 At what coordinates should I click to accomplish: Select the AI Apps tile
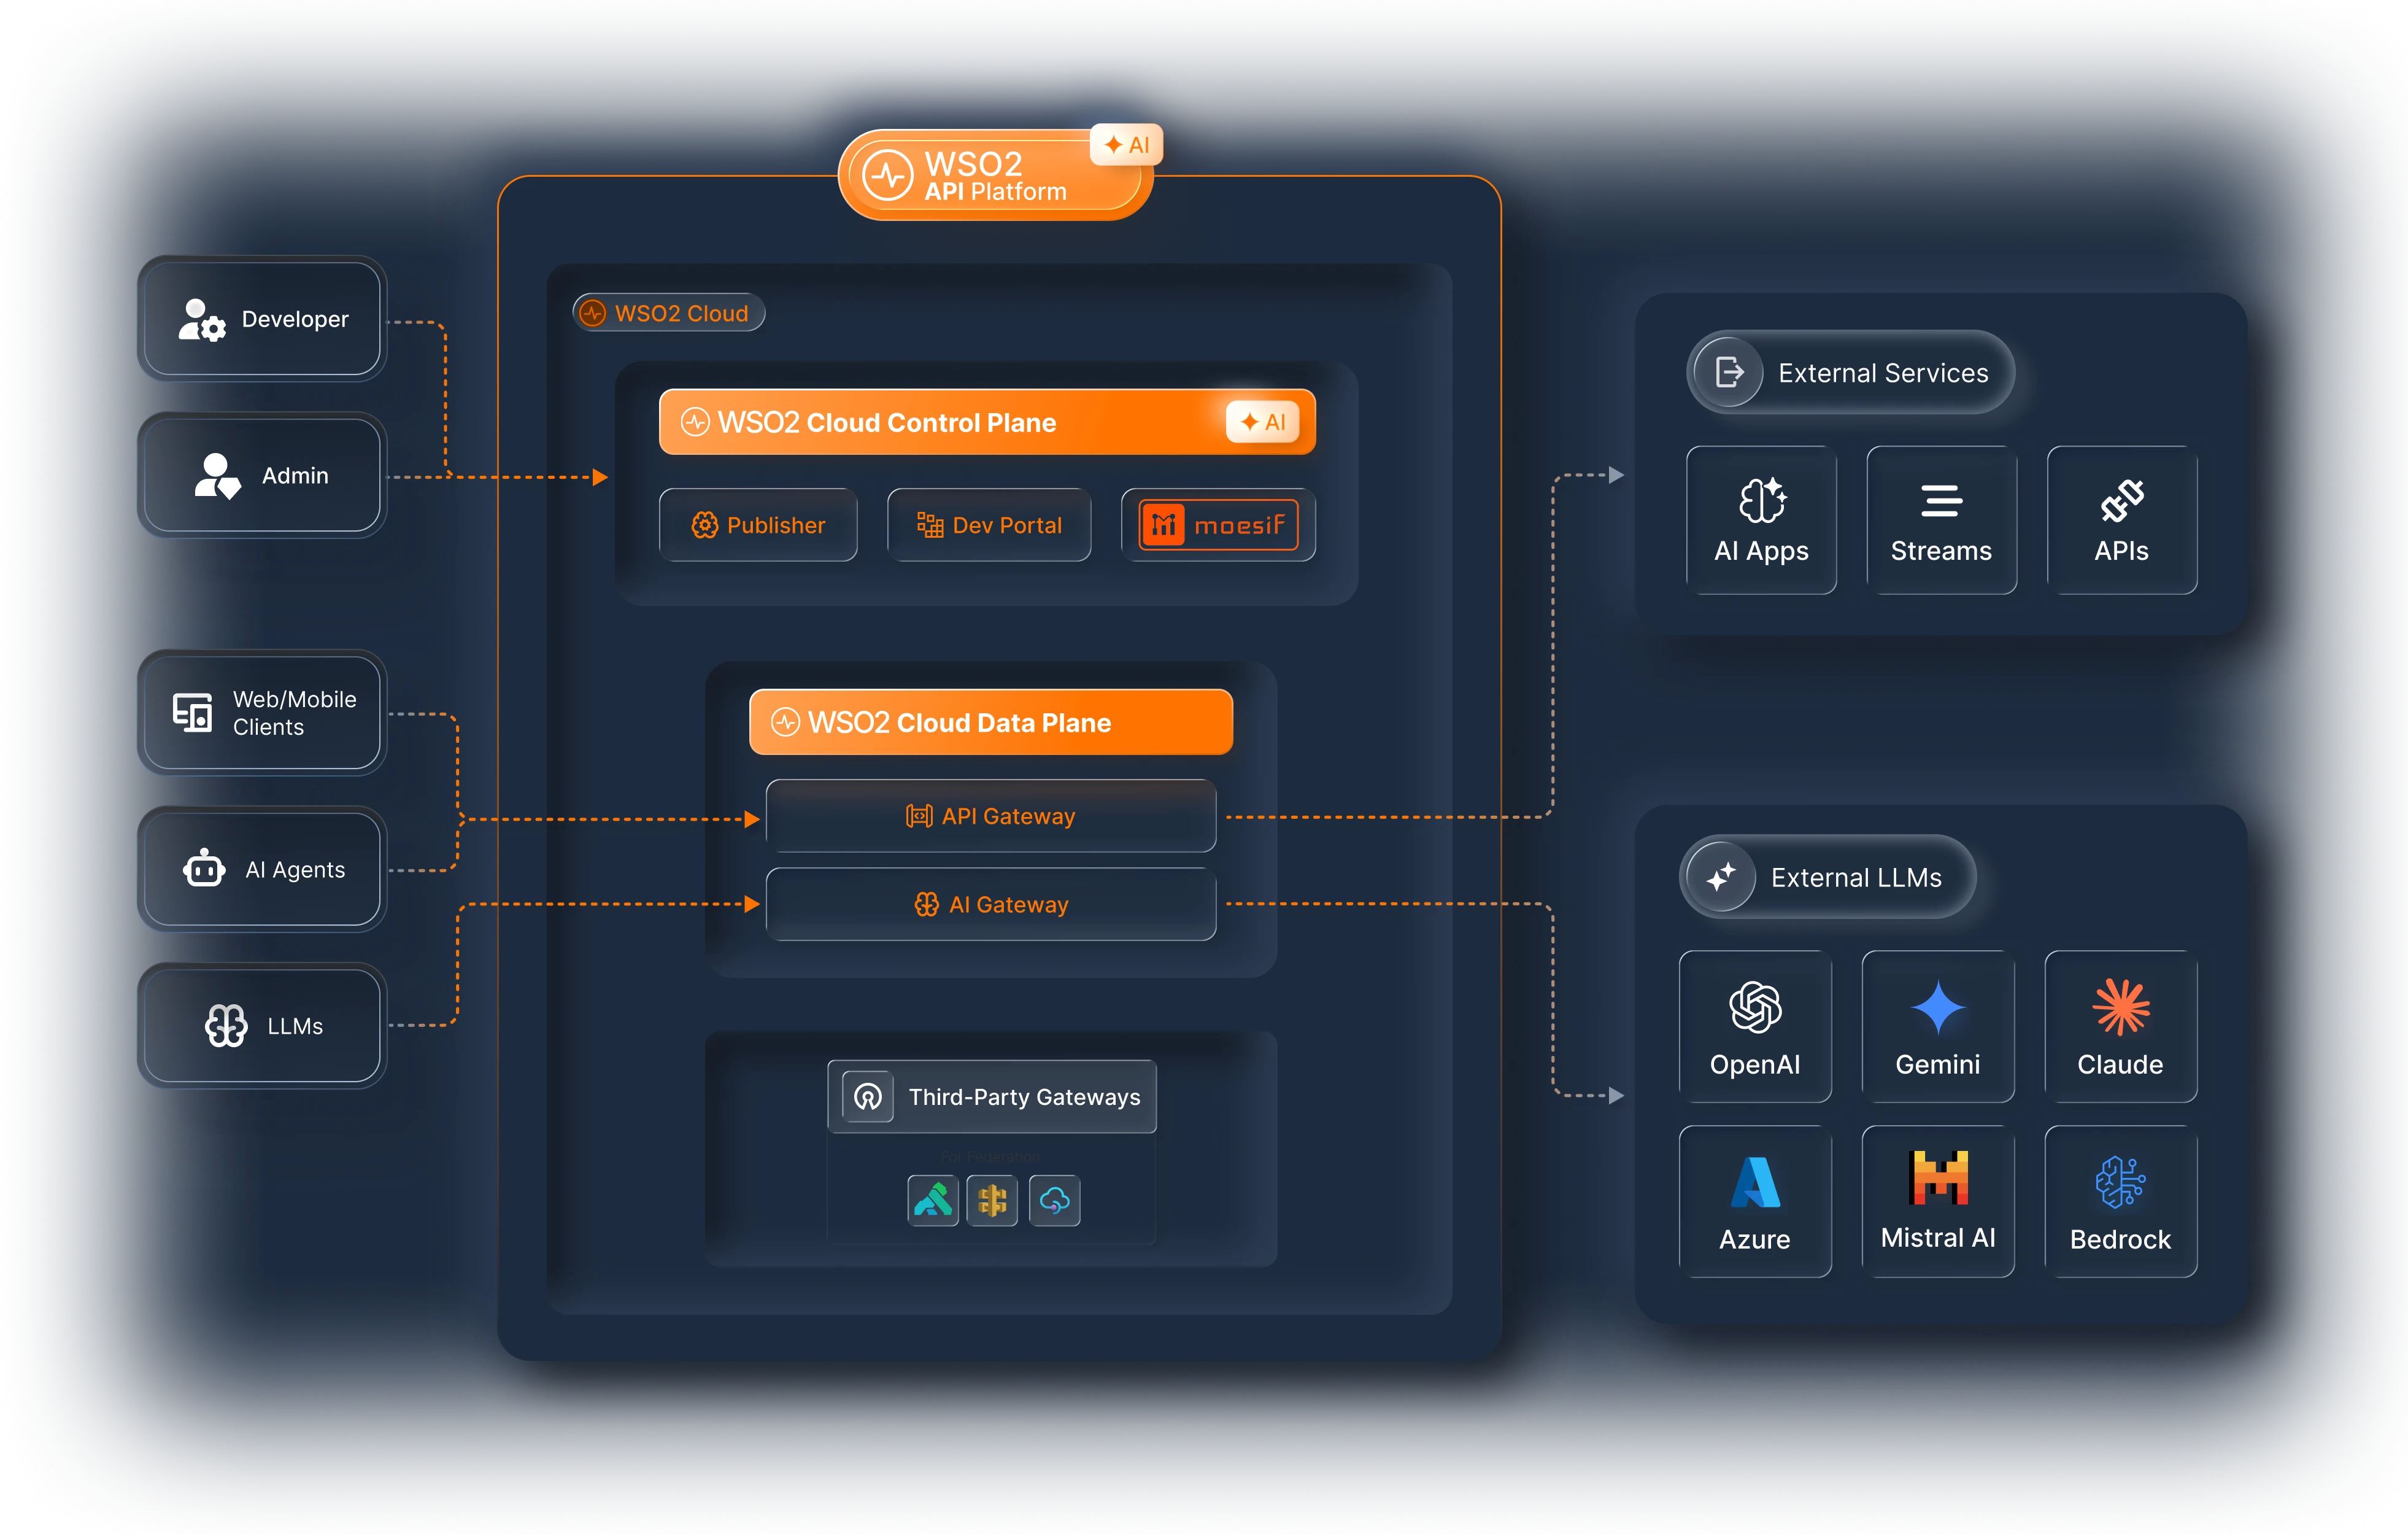pos(1761,520)
